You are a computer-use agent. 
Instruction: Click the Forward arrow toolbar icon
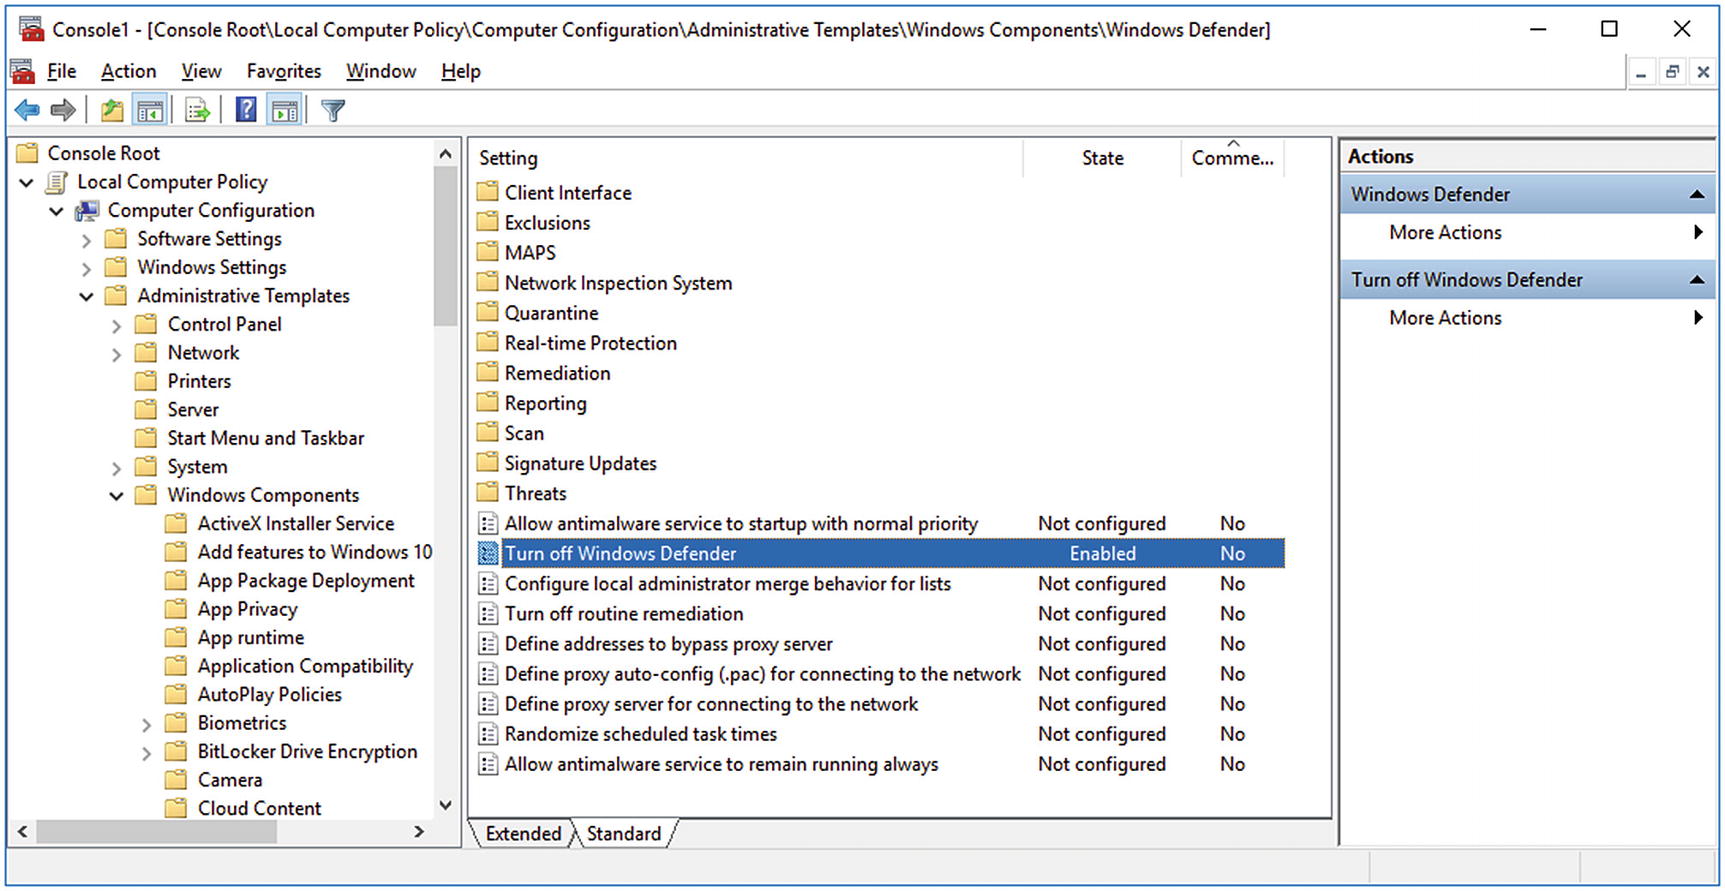[x=63, y=110]
